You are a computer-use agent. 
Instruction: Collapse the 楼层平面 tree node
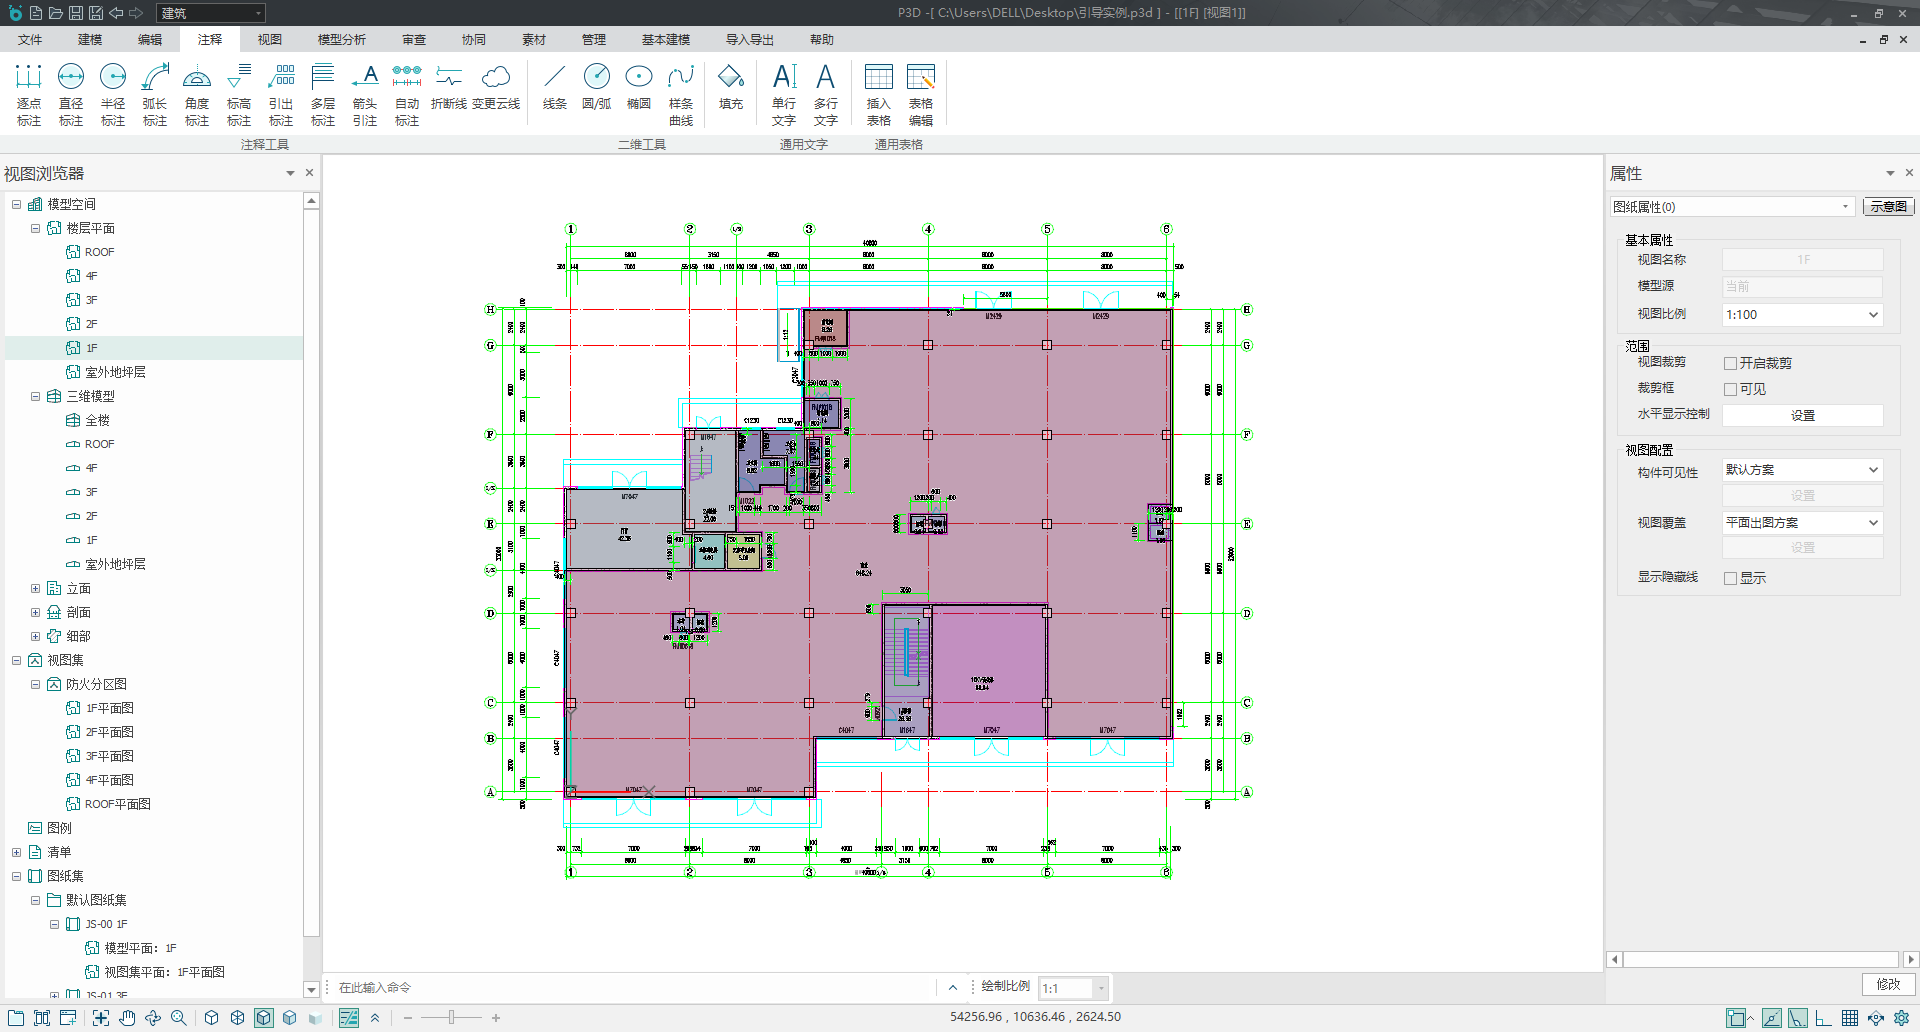pos(35,229)
